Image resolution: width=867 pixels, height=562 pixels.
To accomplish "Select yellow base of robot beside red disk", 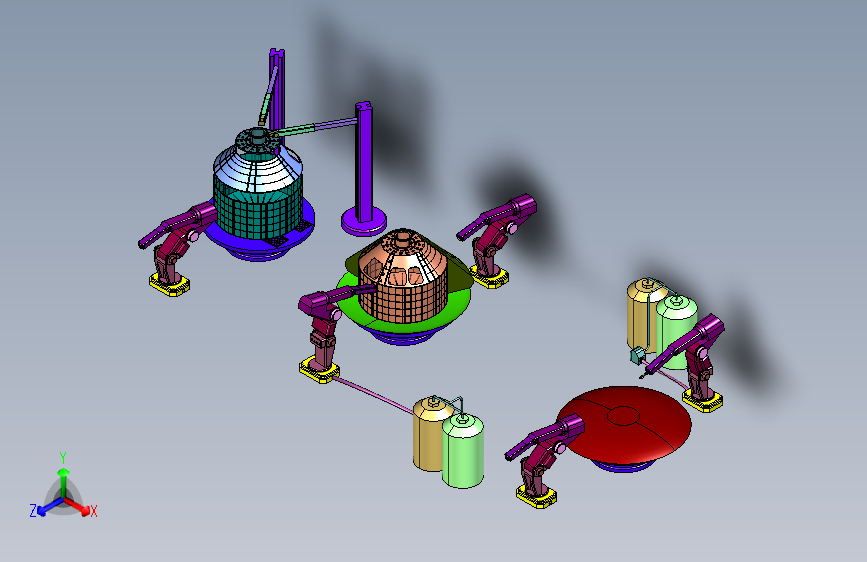I will 536,496.
